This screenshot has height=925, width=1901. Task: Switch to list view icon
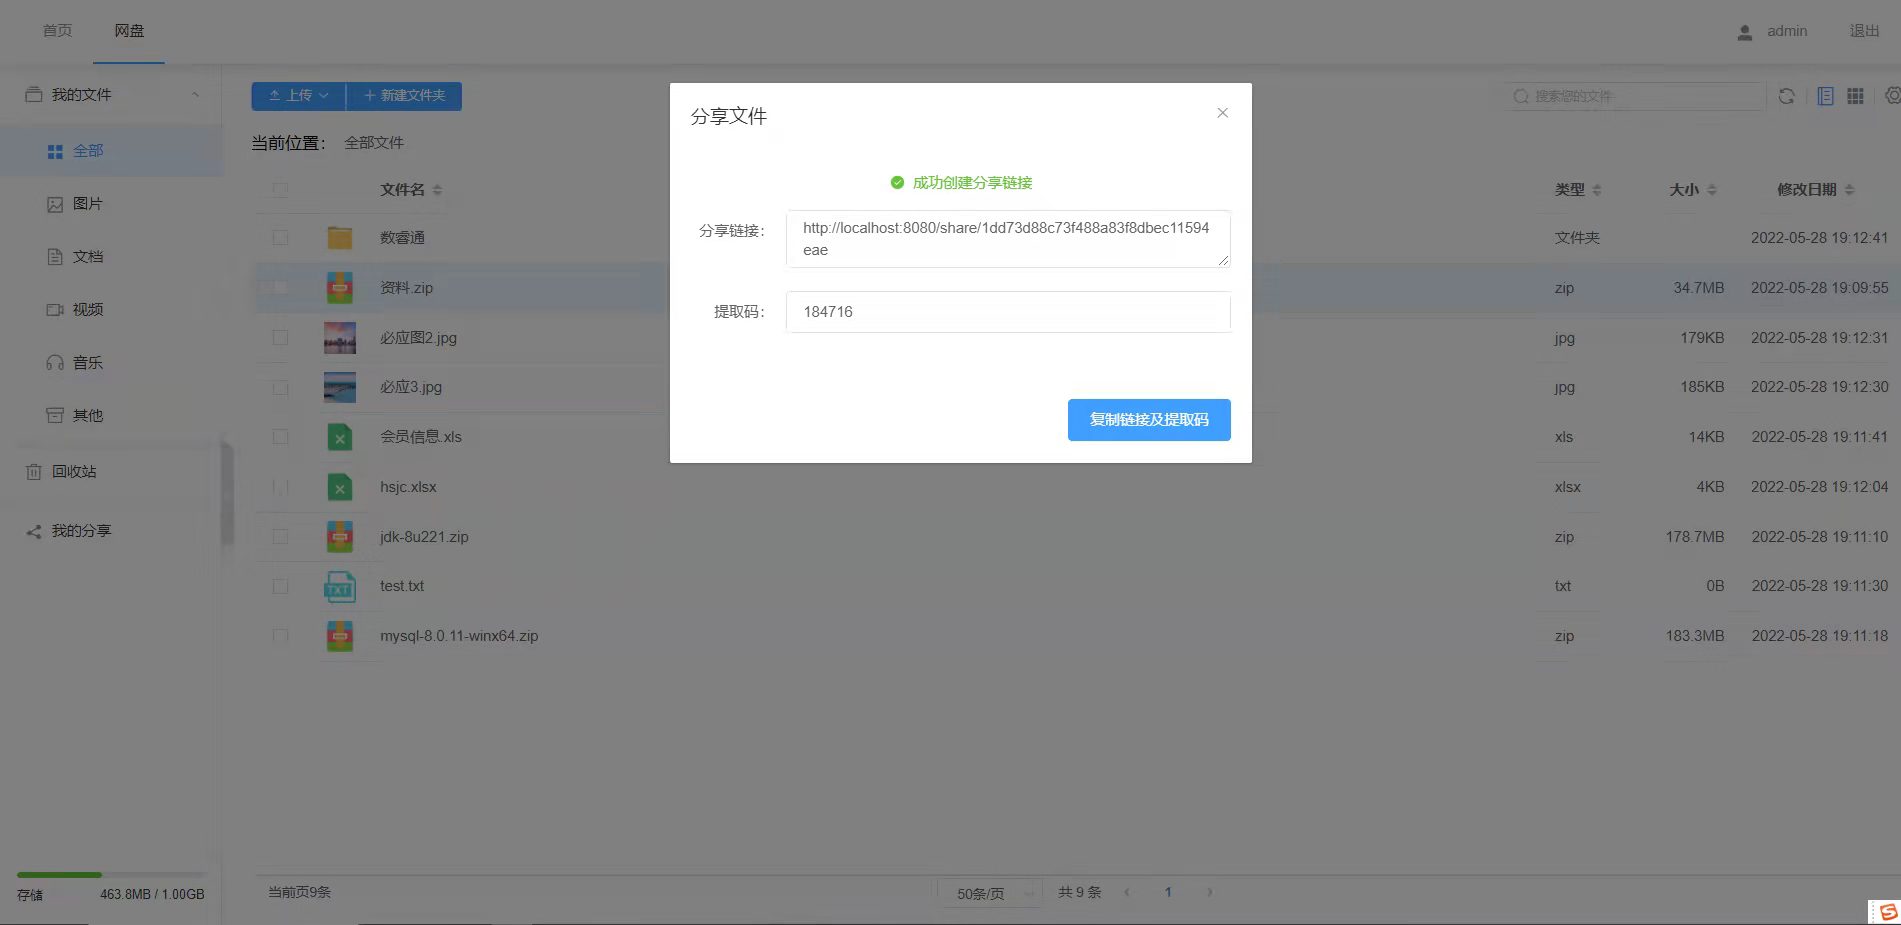[1825, 96]
